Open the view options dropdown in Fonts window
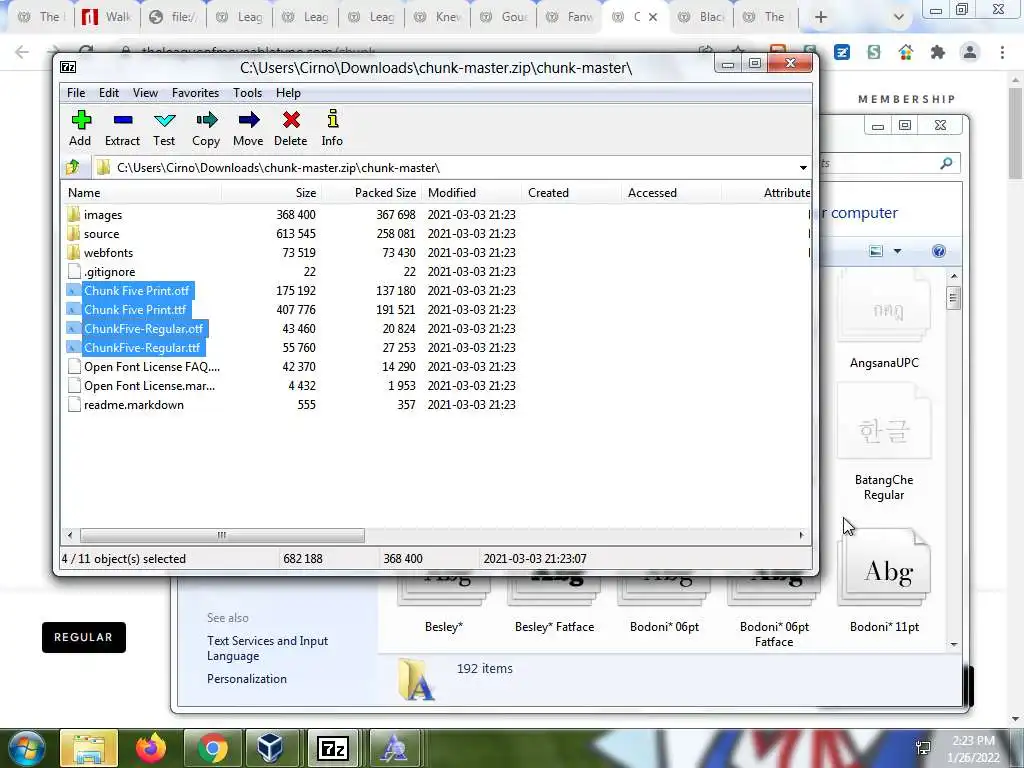 click(897, 251)
